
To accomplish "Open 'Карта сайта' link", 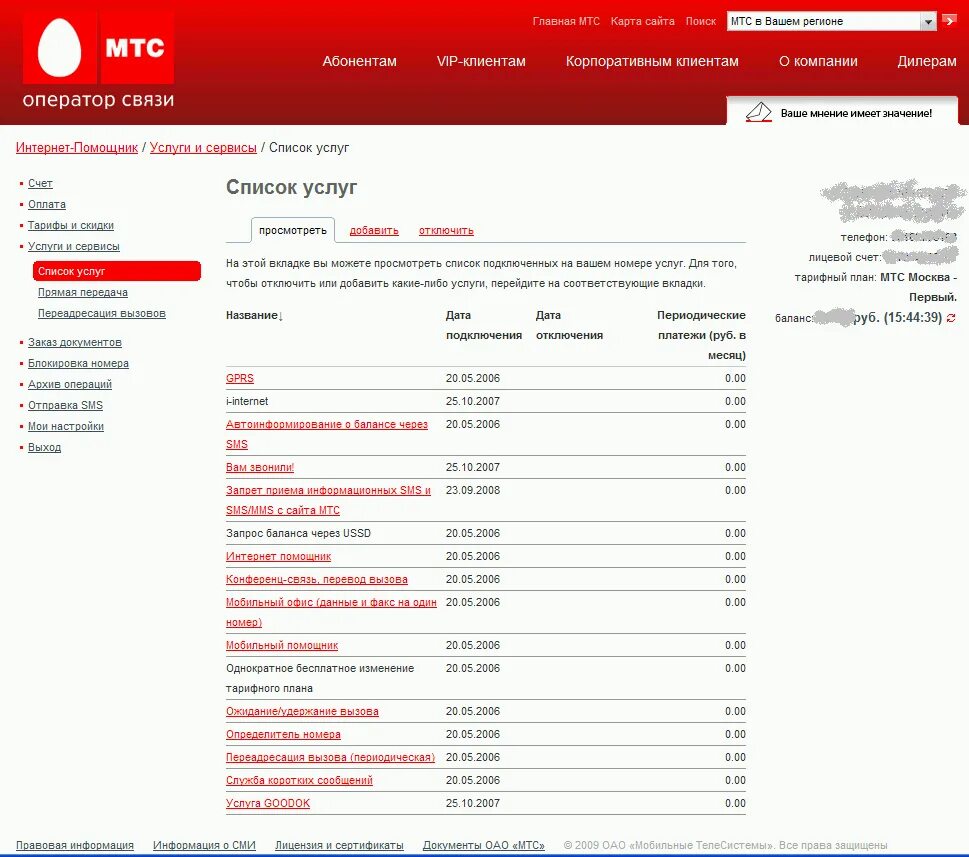I will 643,21.
